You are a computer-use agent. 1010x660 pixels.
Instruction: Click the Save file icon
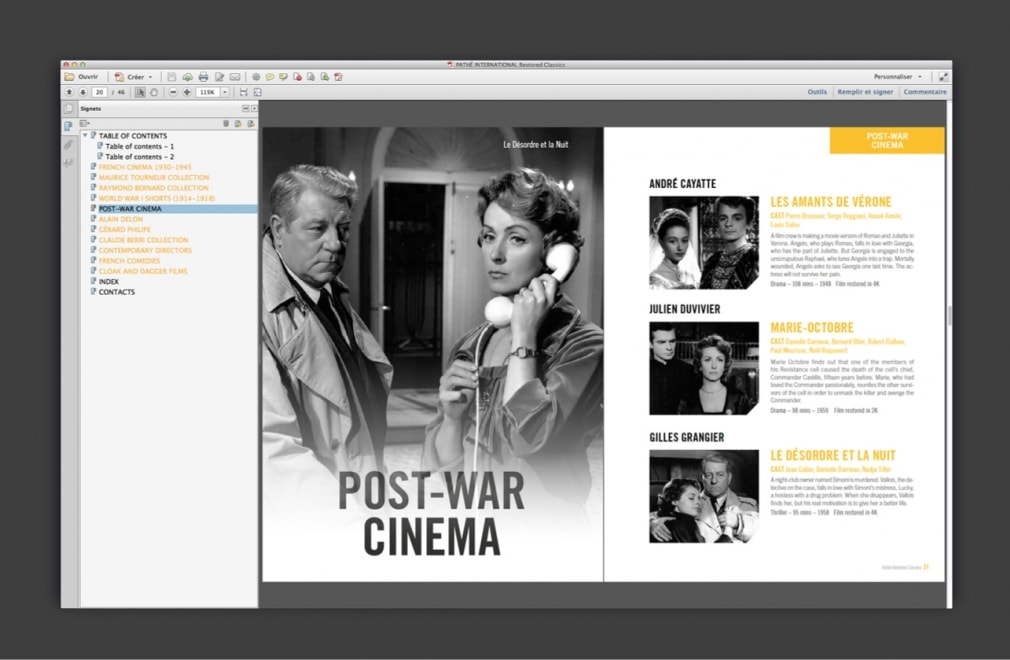tap(171, 75)
